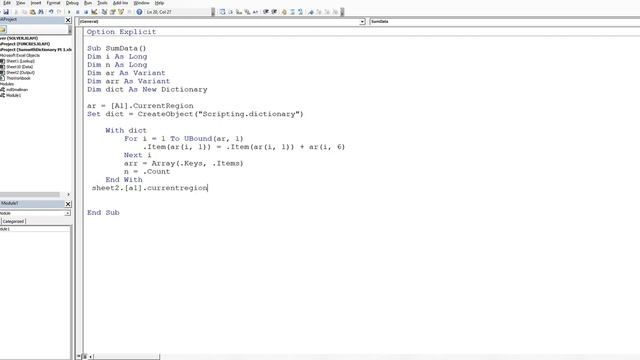Click the Outdent icon in Edit toolbar
Image resolution: width=640 pixels, height=360 pixels.
click(274, 12)
